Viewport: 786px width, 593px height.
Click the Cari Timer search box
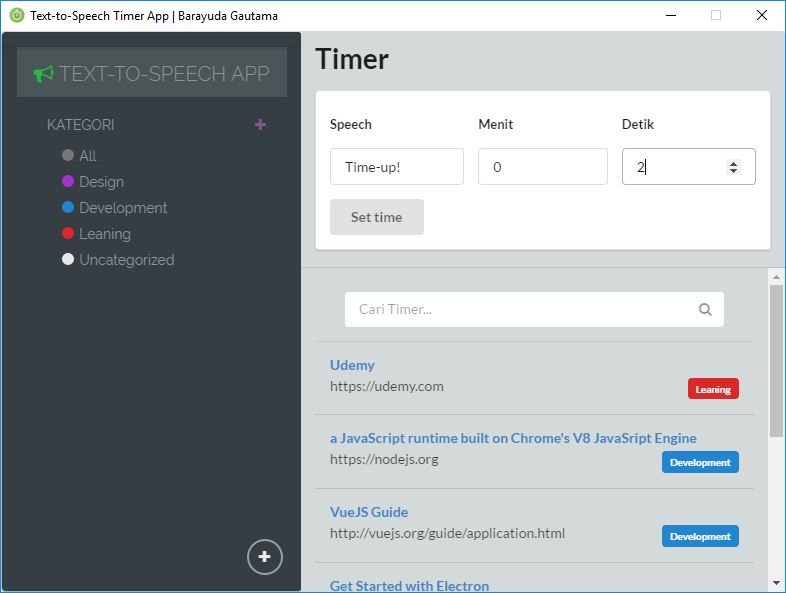pos(520,310)
